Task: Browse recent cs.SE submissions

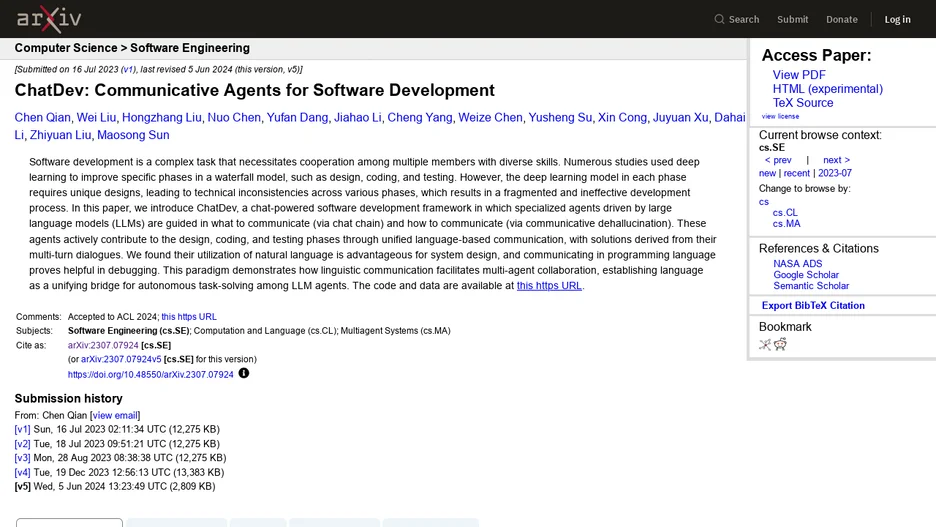Action: pyautogui.click(x=796, y=173)
